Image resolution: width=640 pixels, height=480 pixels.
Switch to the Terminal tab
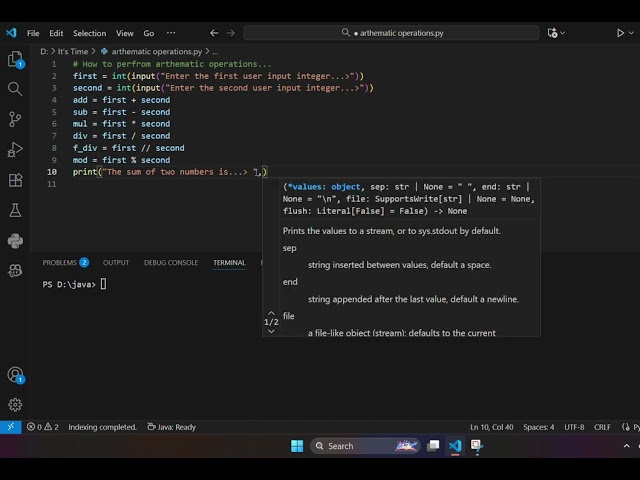point(229,262)
